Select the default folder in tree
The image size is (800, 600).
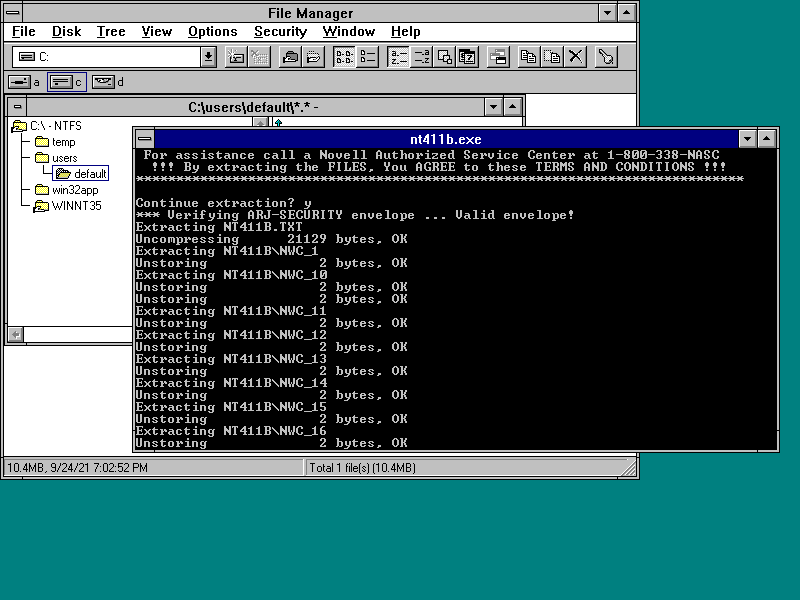coord(81,173)
